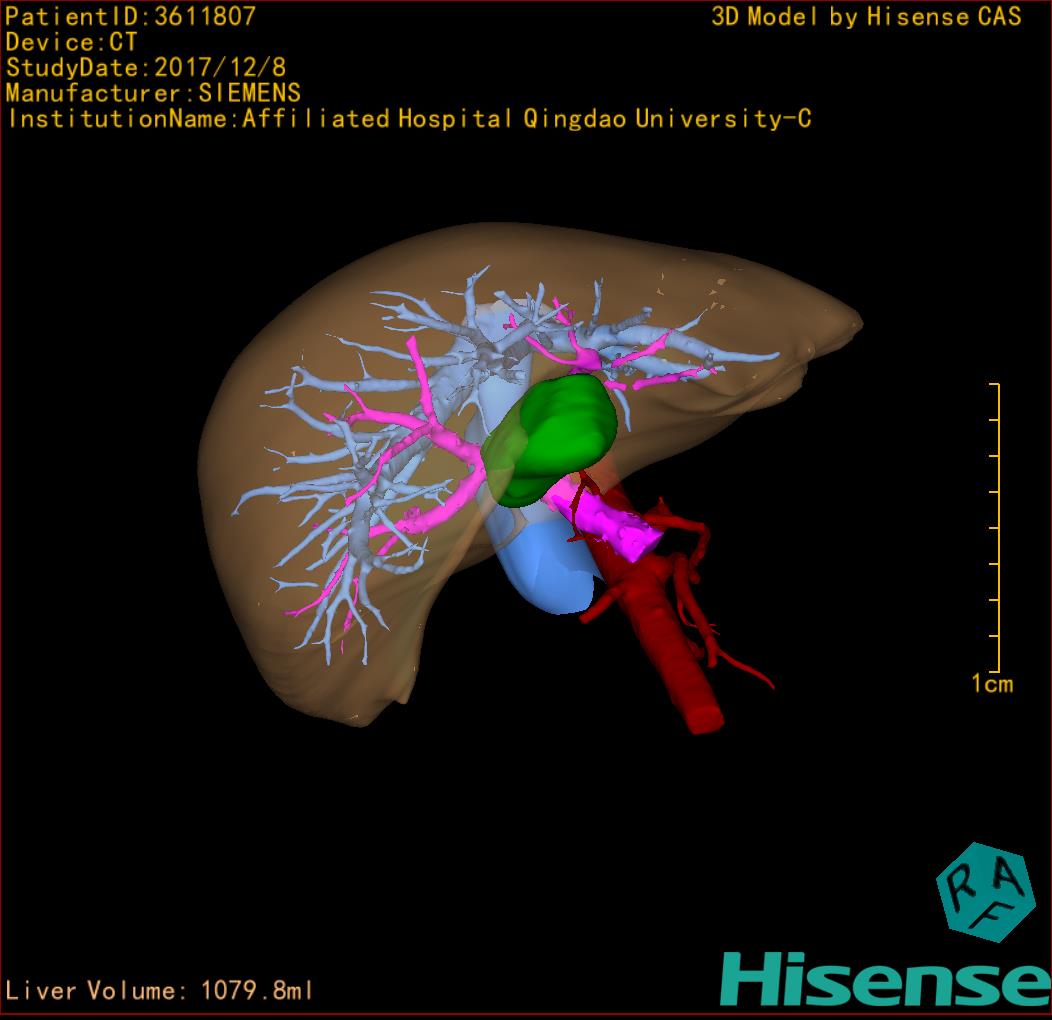Click the PatientID 3611807 text

(x=131, y=16)
